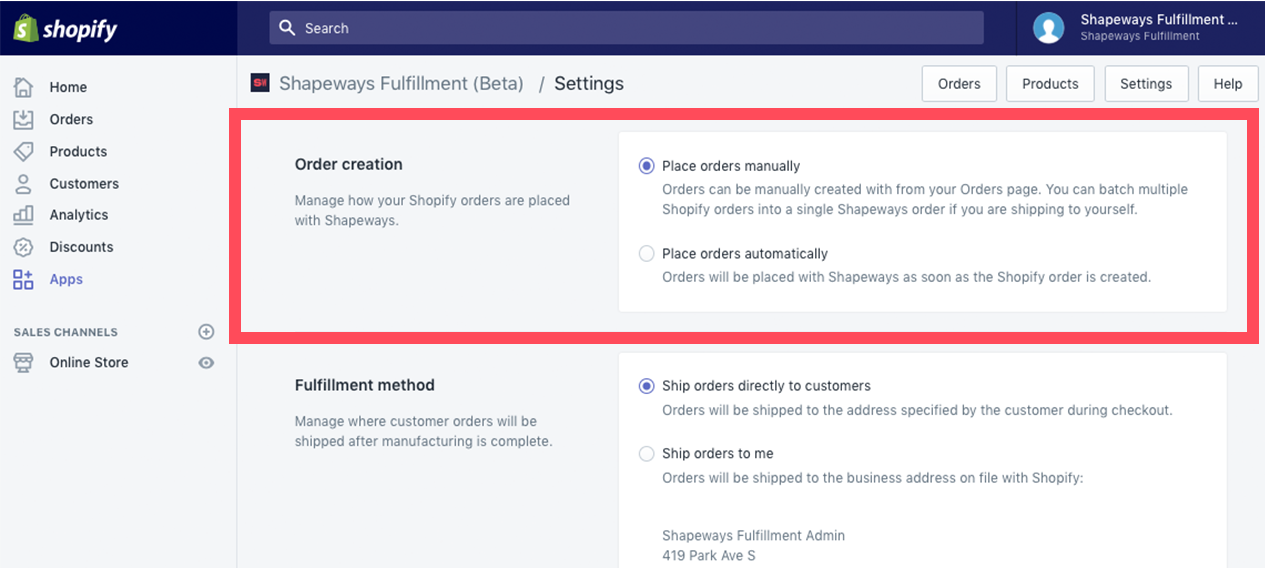Screen dimensions: 1265x568
Task: Click the Shopify logo
Action: (x=65, y=28)
